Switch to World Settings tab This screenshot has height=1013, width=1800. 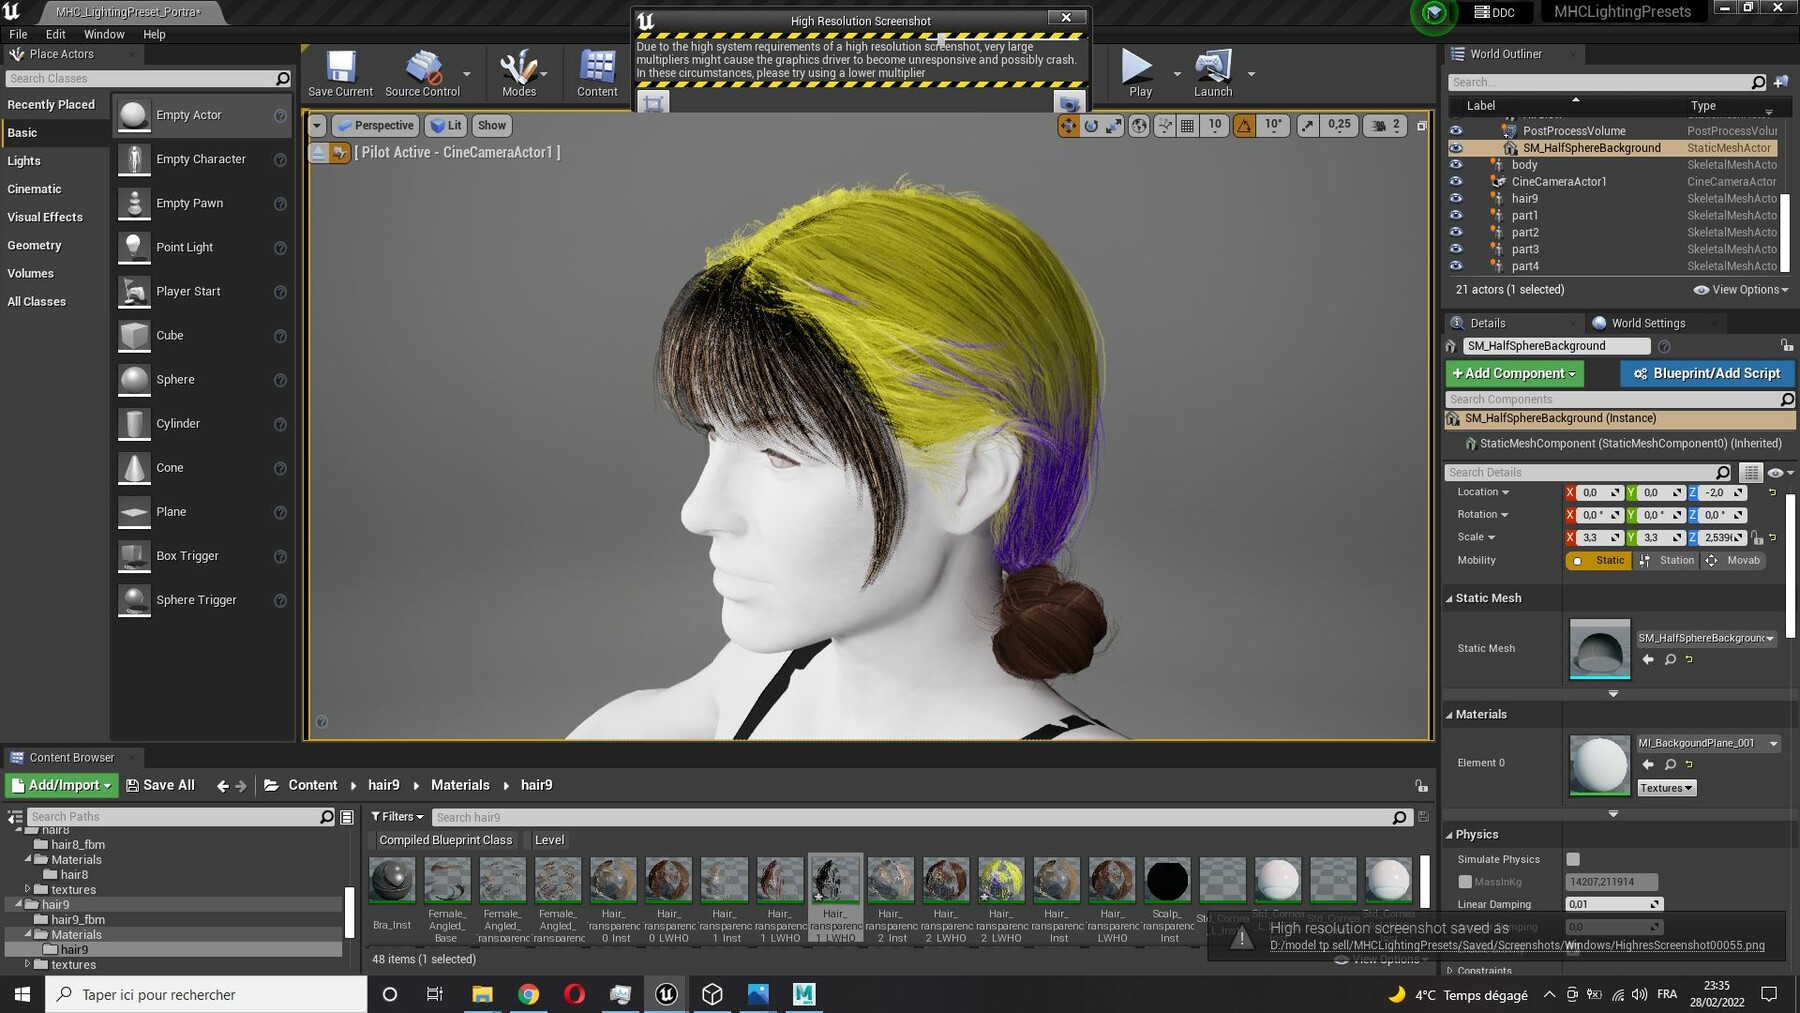coord(1648,323)
